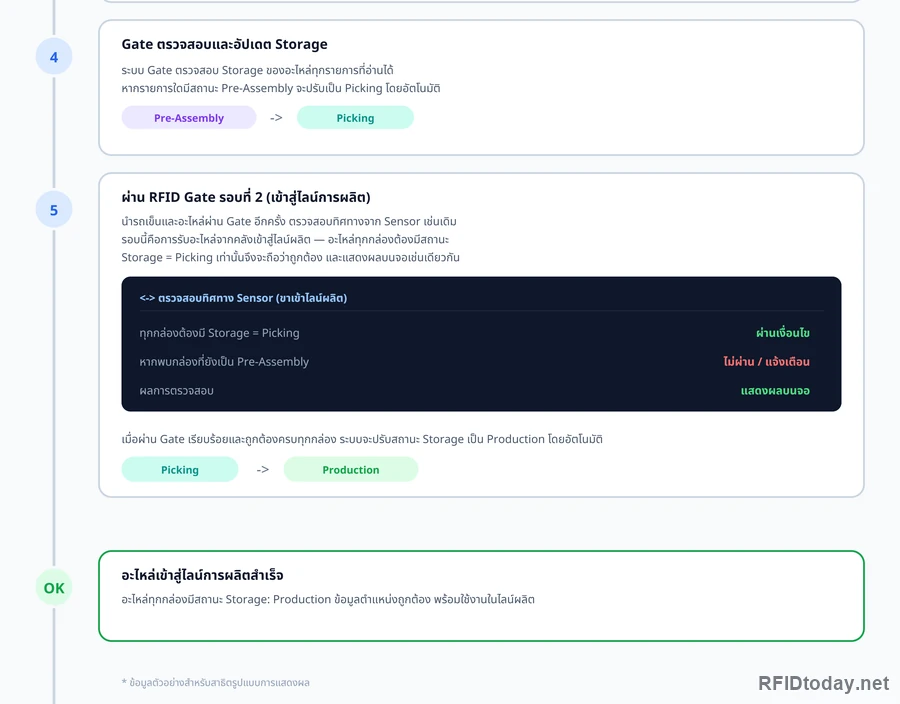This screenshot has width=900, height=704.
Task: Select the Picking badge in step 4
Action: [355, 118]
